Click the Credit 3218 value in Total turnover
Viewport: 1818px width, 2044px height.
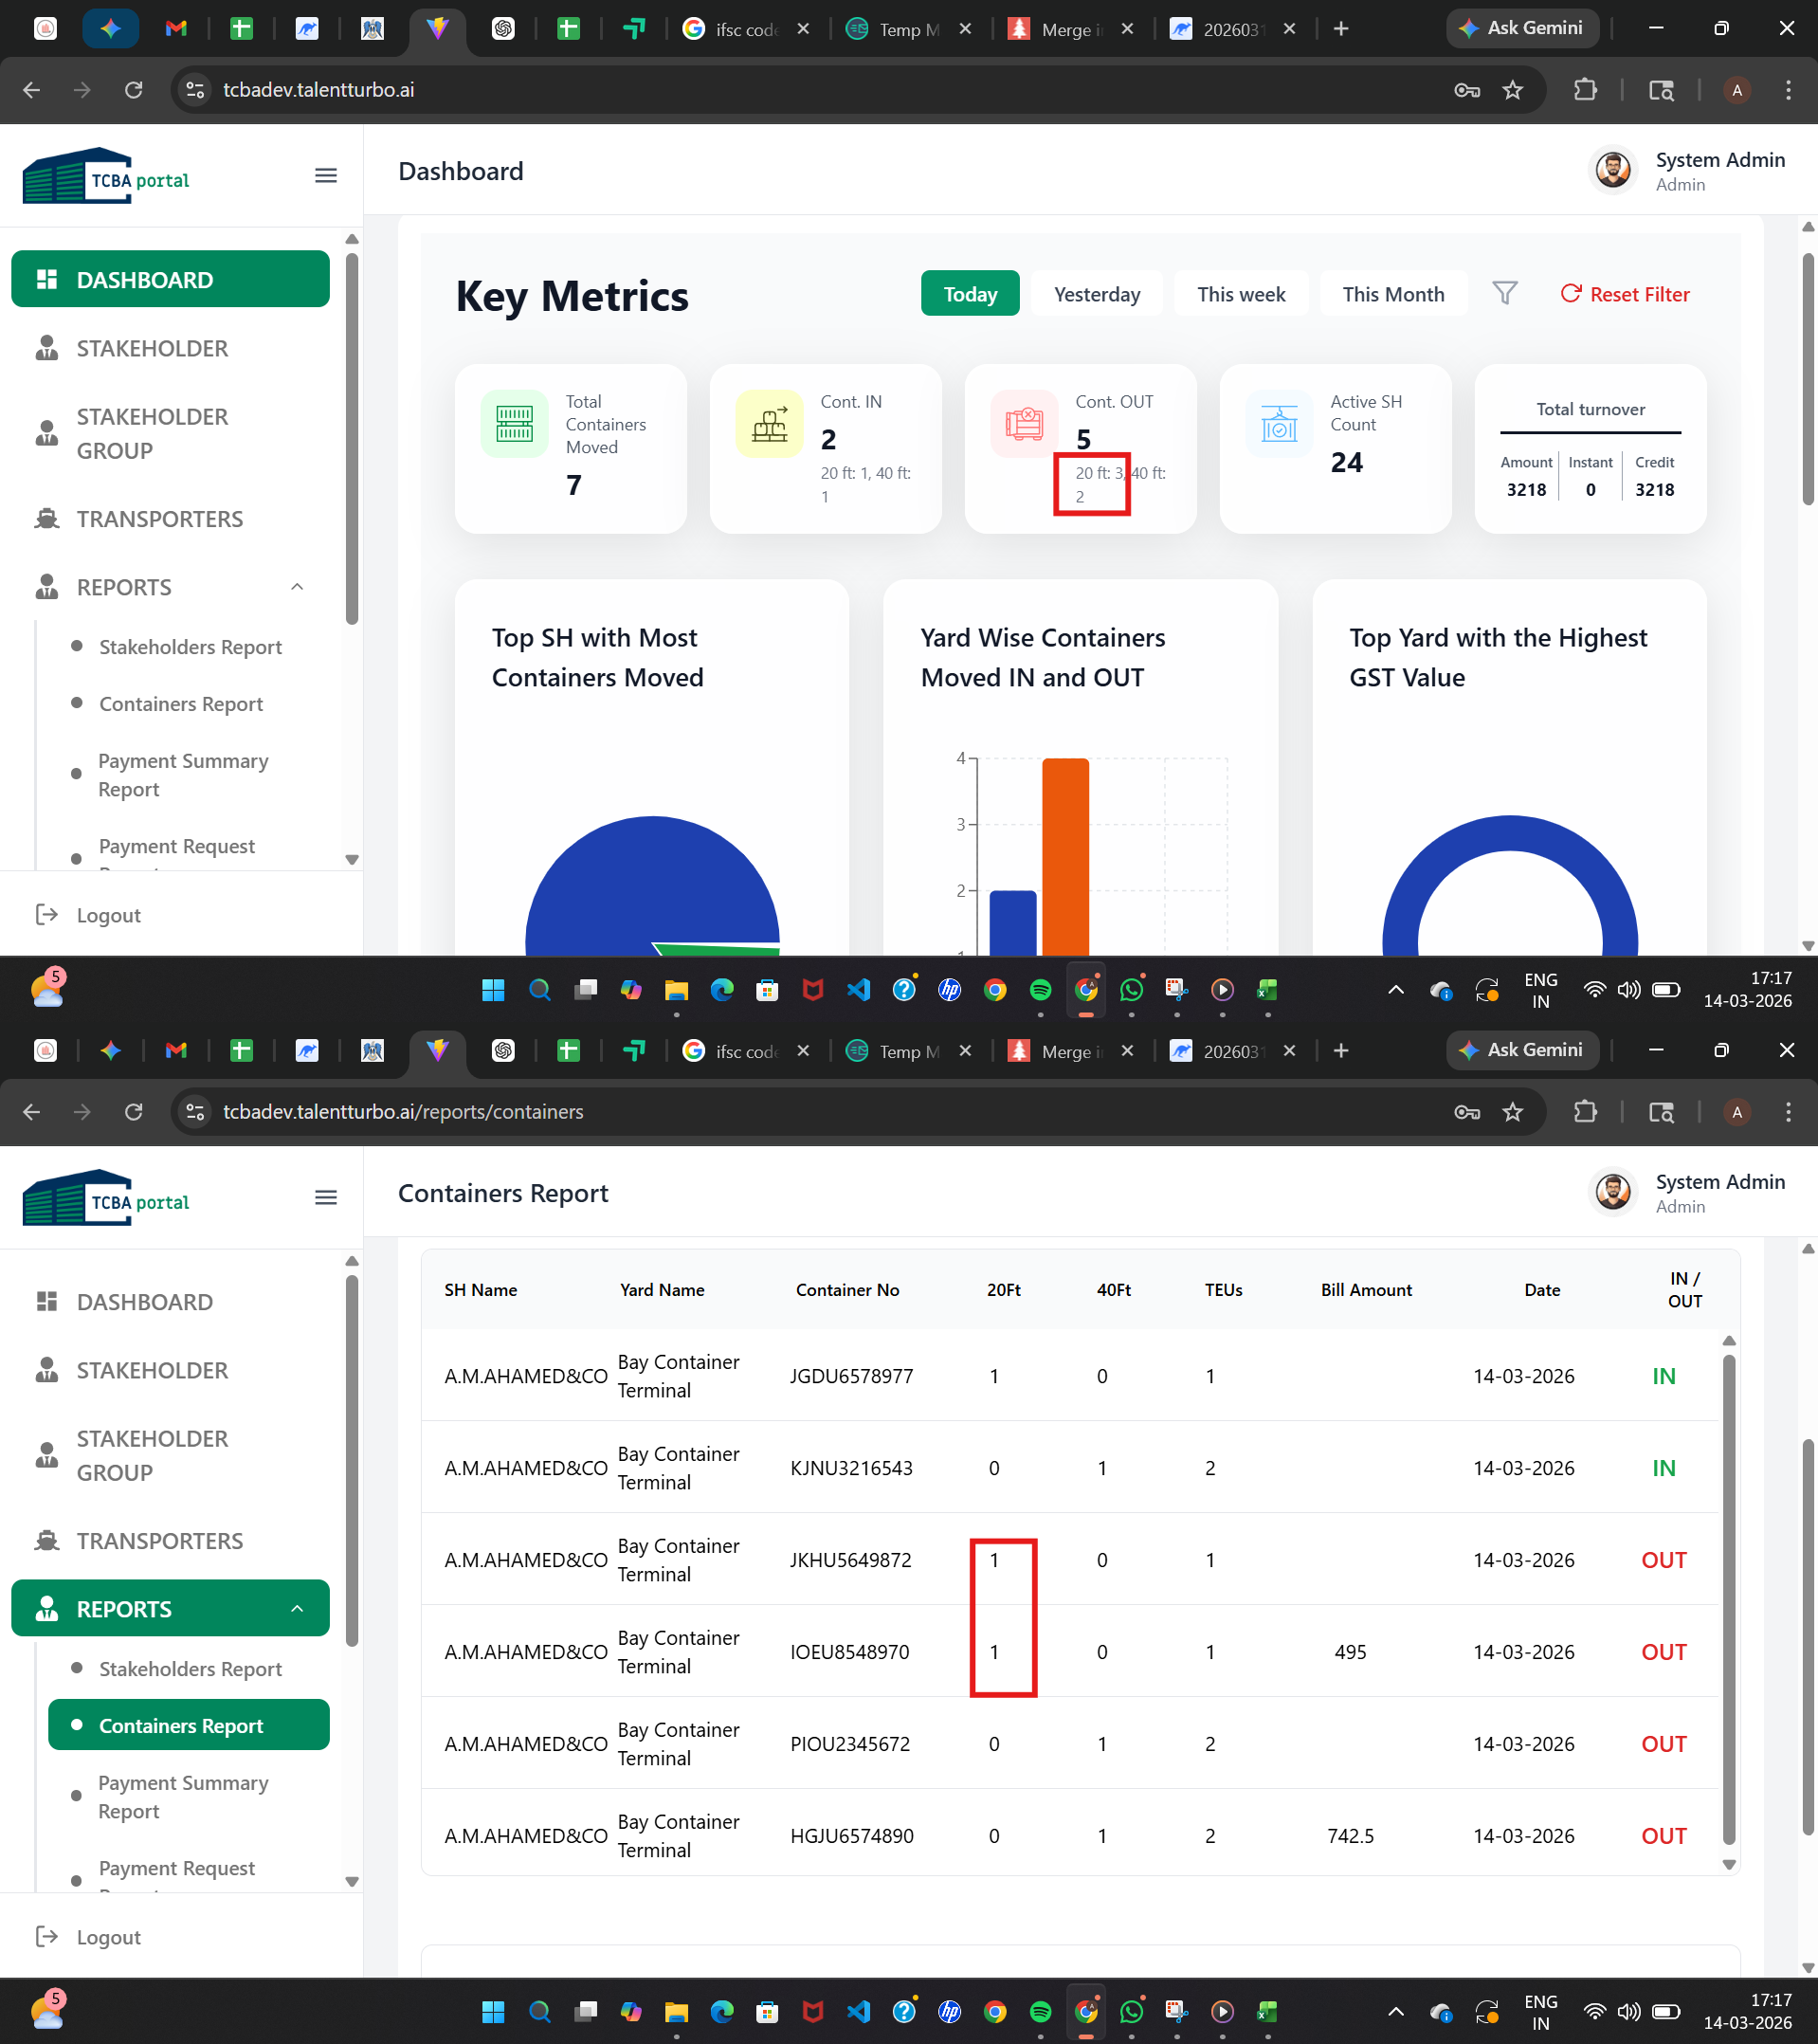[x=1654, y=490]
